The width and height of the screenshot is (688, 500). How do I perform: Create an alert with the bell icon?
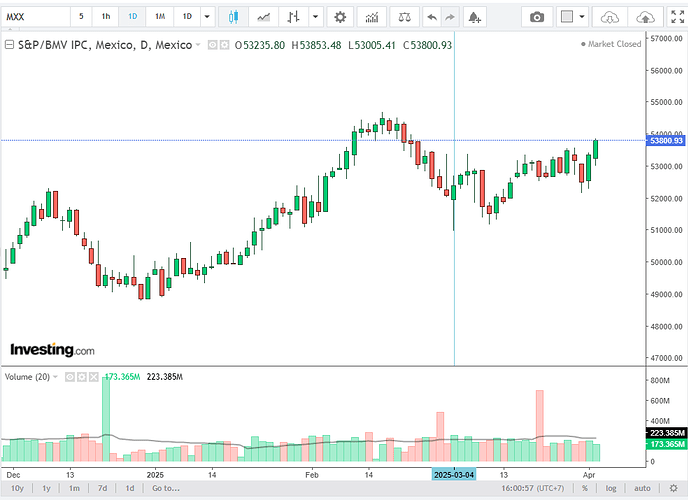pyautogui.click(x=474, y=17)
